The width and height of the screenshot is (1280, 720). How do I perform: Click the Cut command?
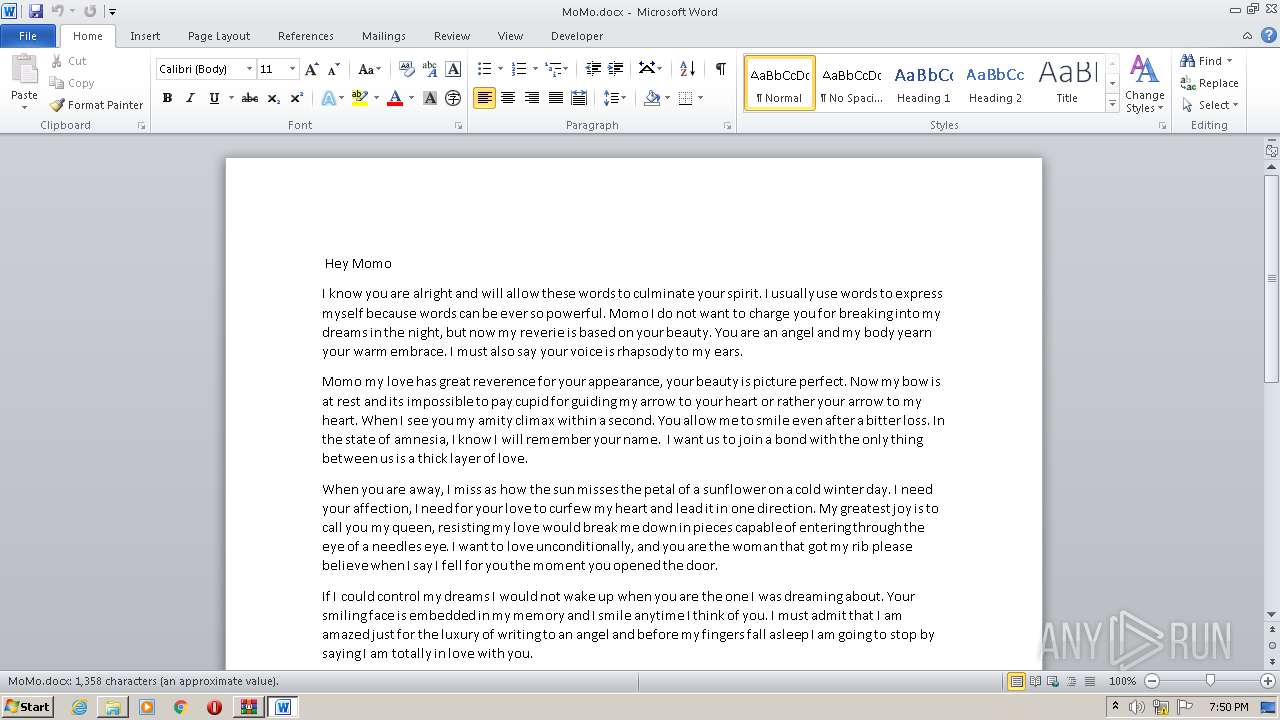click(x=68, y=61)
